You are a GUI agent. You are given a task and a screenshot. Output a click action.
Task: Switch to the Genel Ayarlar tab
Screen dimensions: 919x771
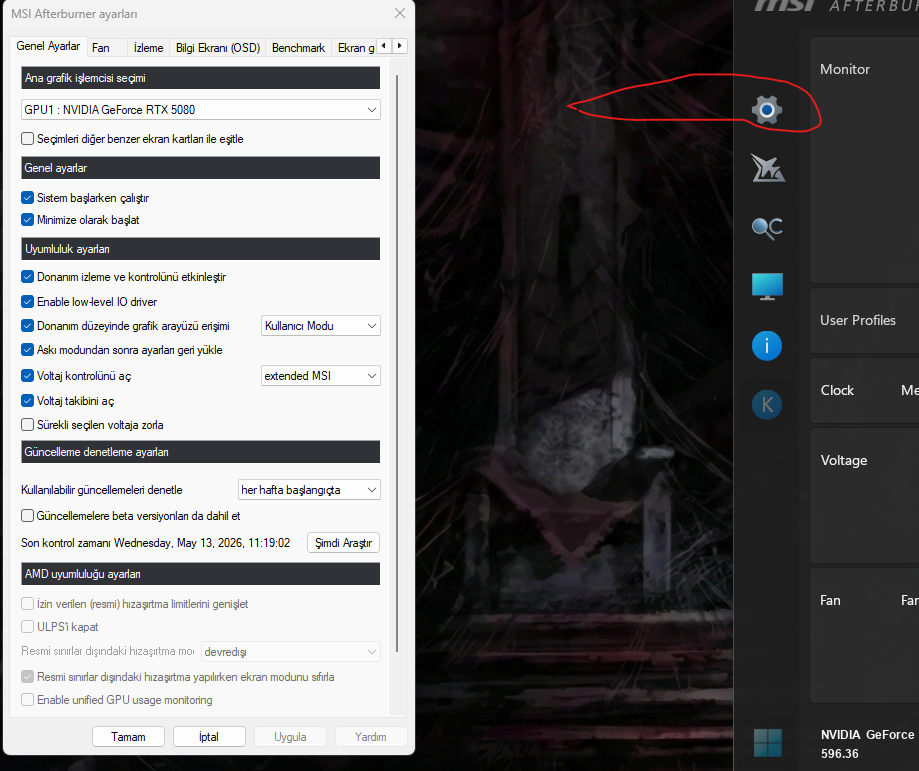click(48, 46)
